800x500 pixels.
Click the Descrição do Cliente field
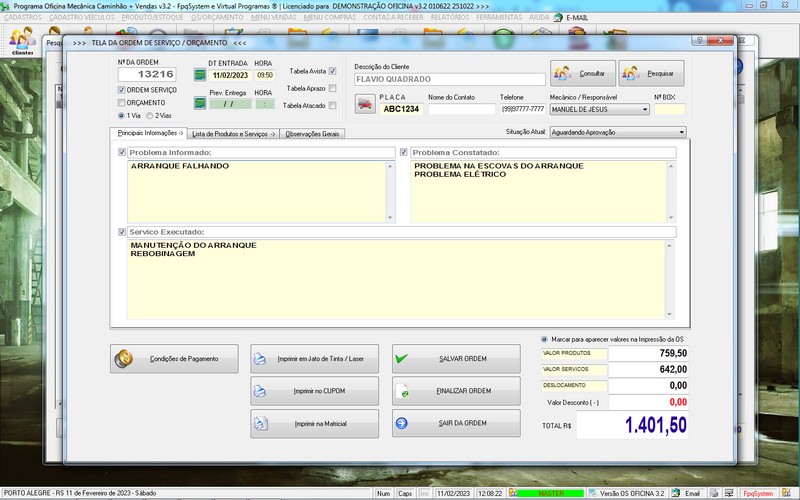449,79
